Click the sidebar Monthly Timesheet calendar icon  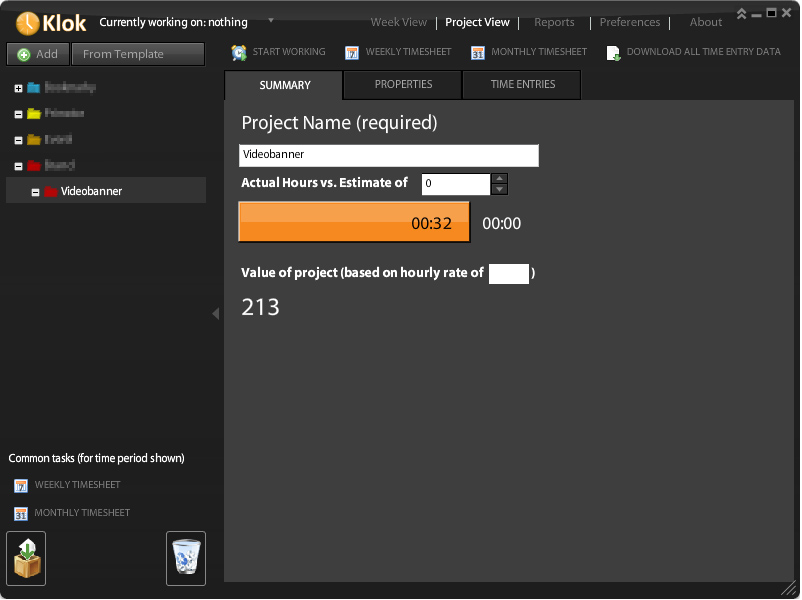tap(21, 514)
